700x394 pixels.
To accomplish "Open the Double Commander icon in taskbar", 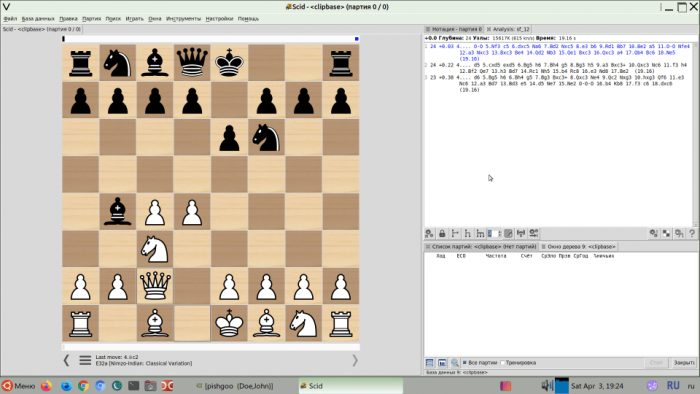I will click(167, 386).
